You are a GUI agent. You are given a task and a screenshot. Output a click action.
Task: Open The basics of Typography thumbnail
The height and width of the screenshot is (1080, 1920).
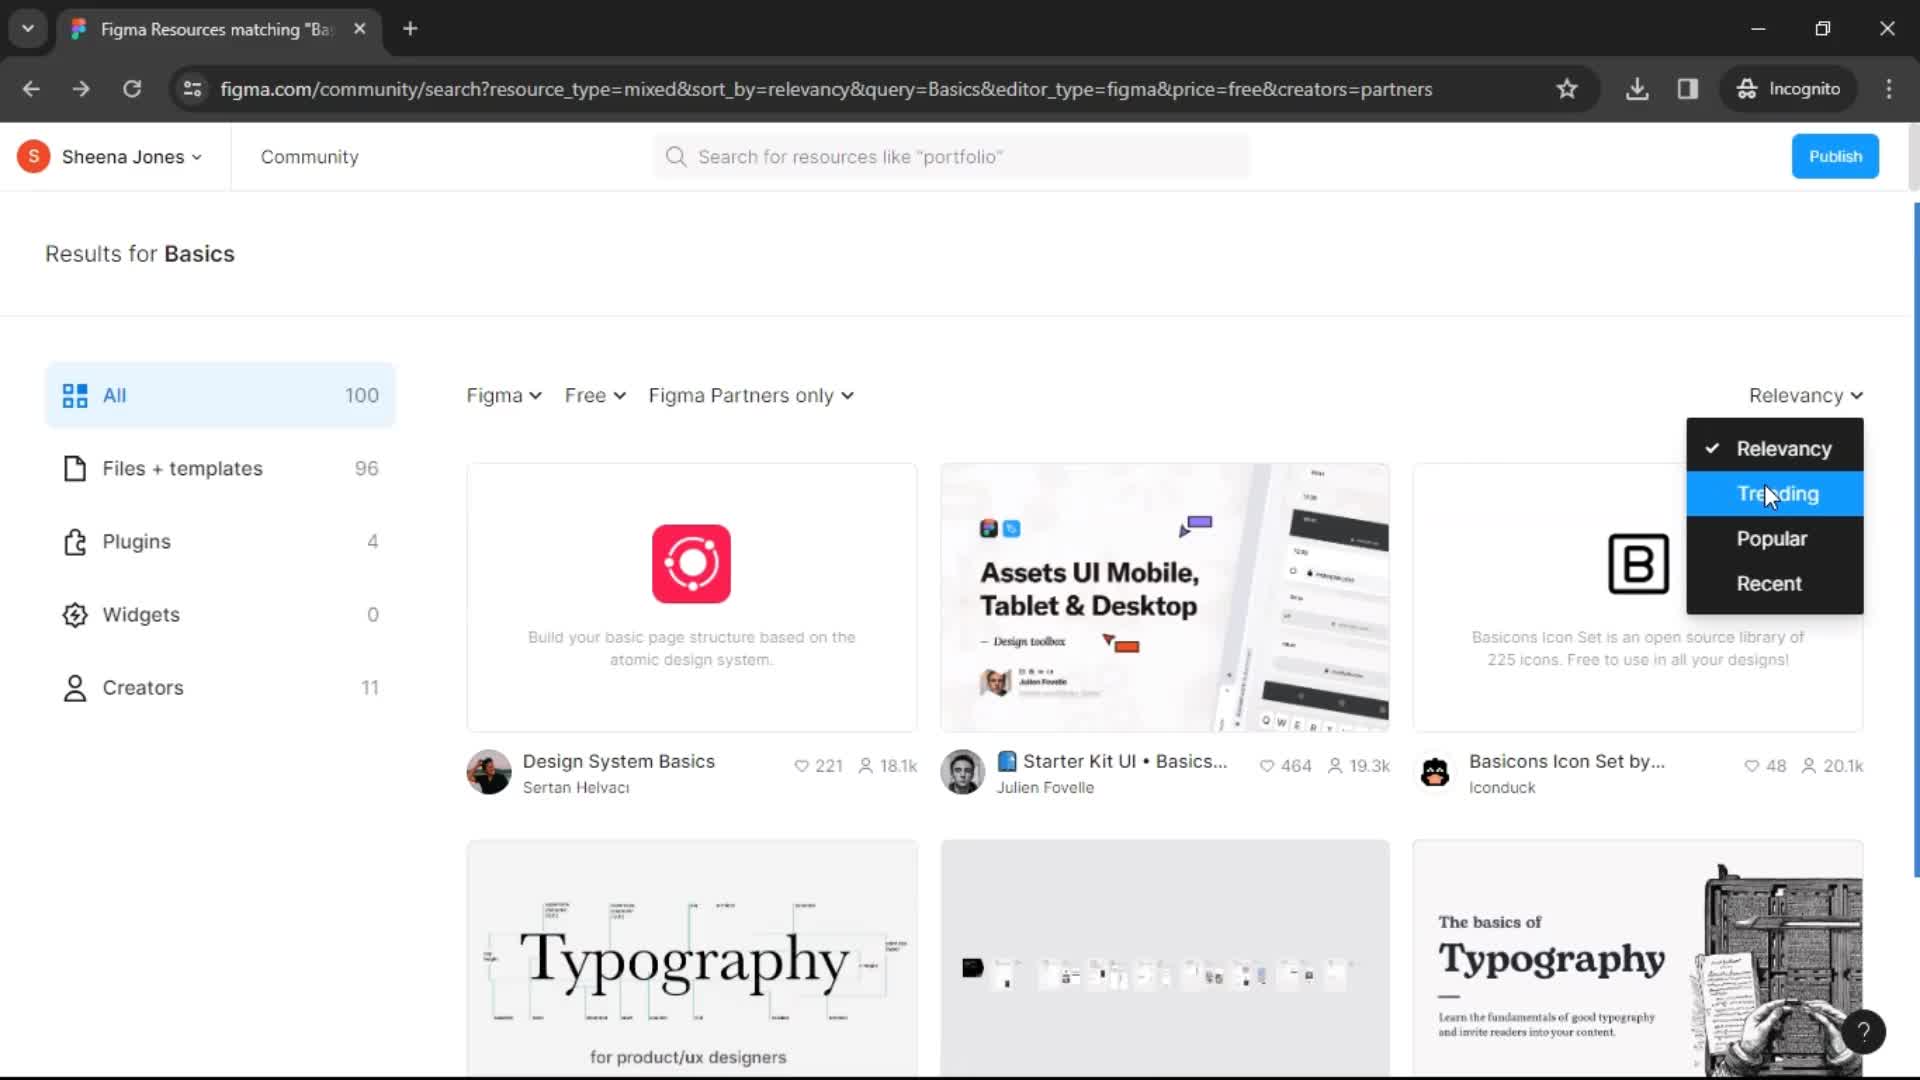1638,958
